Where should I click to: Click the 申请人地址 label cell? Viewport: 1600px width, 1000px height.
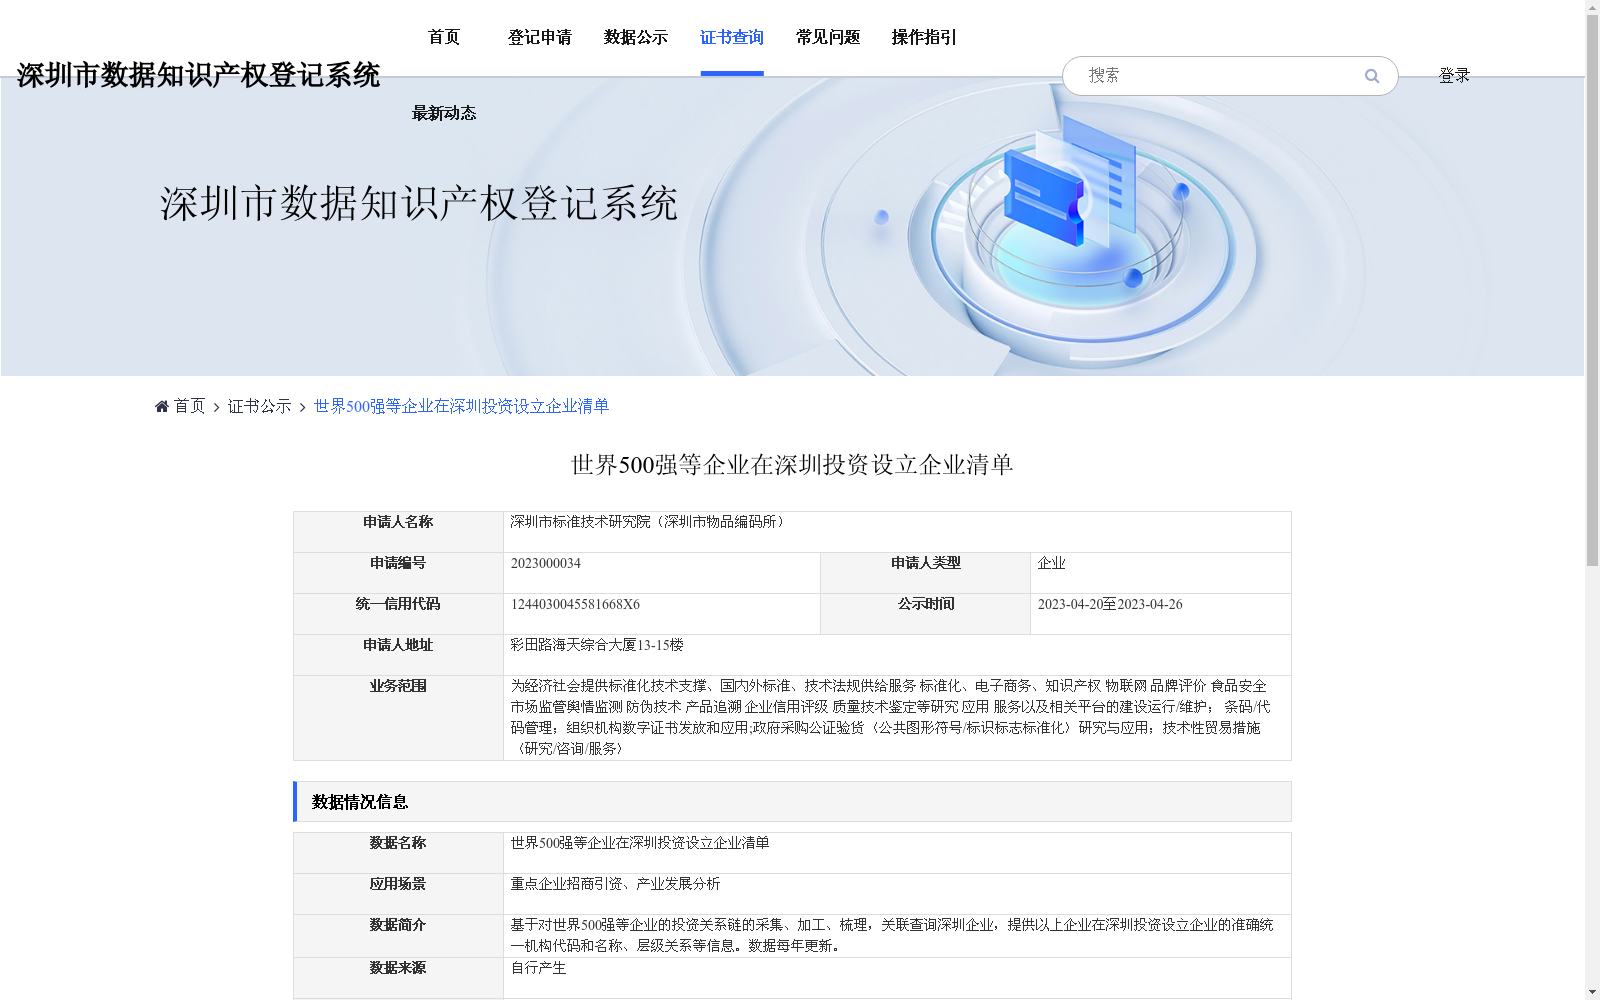398,655
